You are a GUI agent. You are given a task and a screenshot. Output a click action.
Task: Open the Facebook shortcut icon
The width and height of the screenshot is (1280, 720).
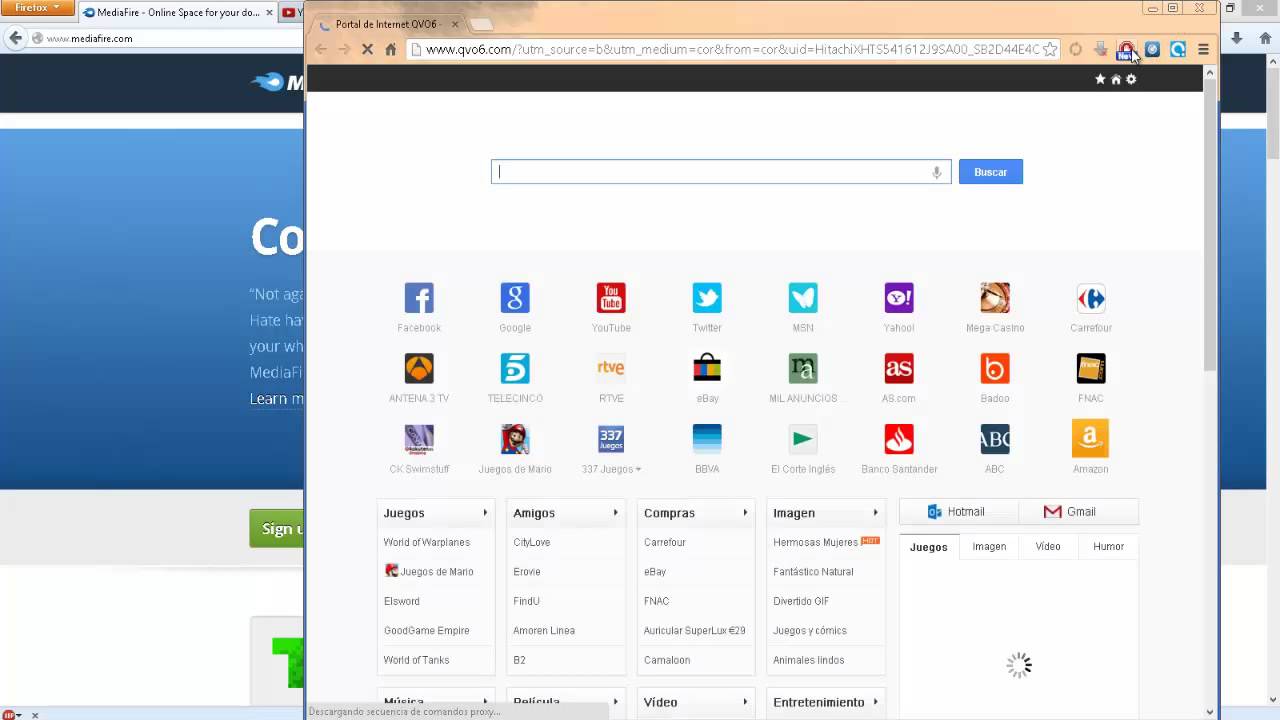(x=419, y=298)
